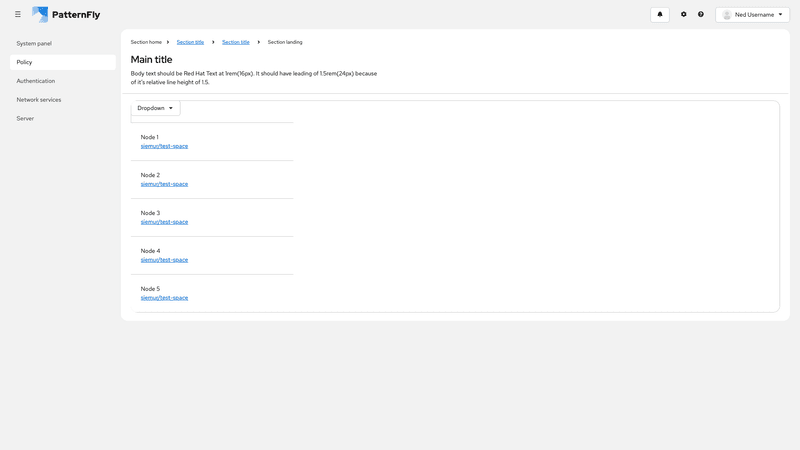The height and width of the screenshot is (450, 800).
Task: Select System panel in sidebar
Action: point(34,44)
